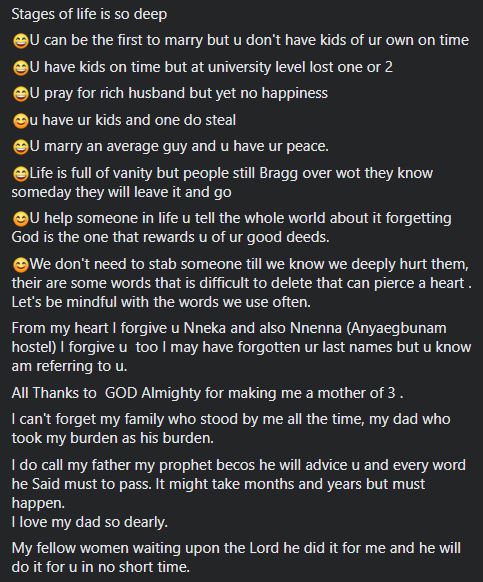Image resolution: width=483 pixels, height=582 pixels.
Task: Click the emoji before 'We don't need to stab'
Action: click(20, 265)
